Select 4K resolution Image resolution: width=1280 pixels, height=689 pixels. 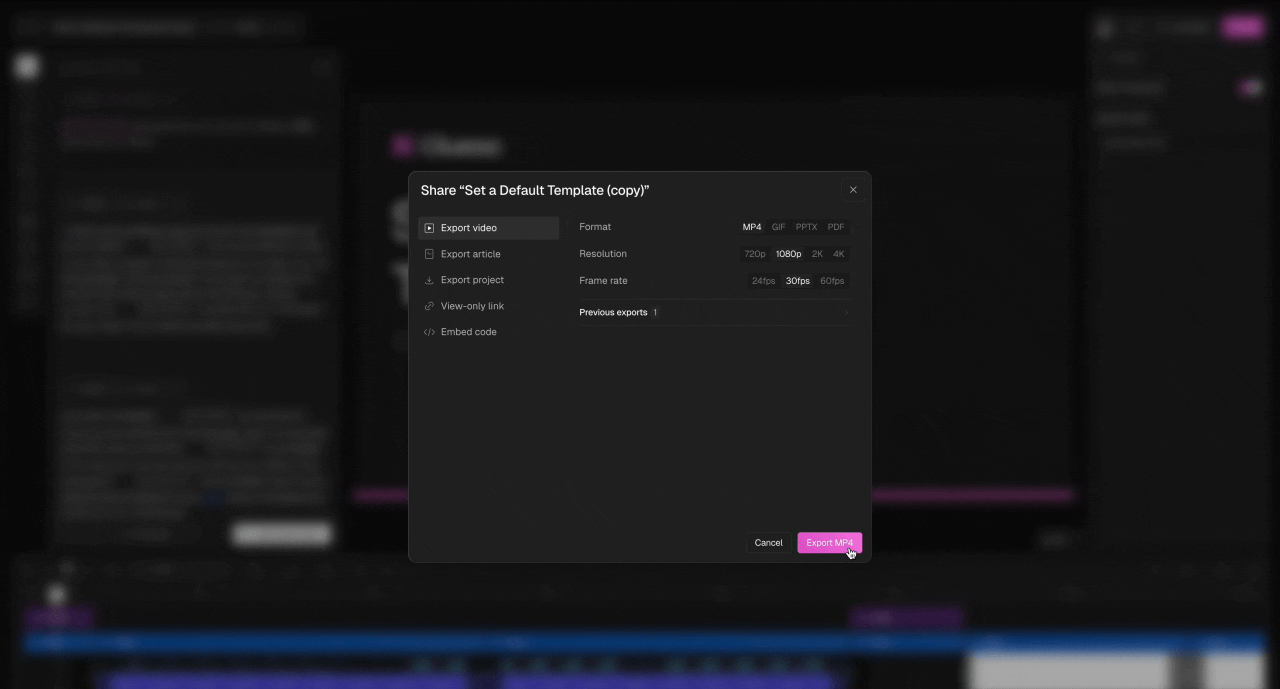click(839, 254)
